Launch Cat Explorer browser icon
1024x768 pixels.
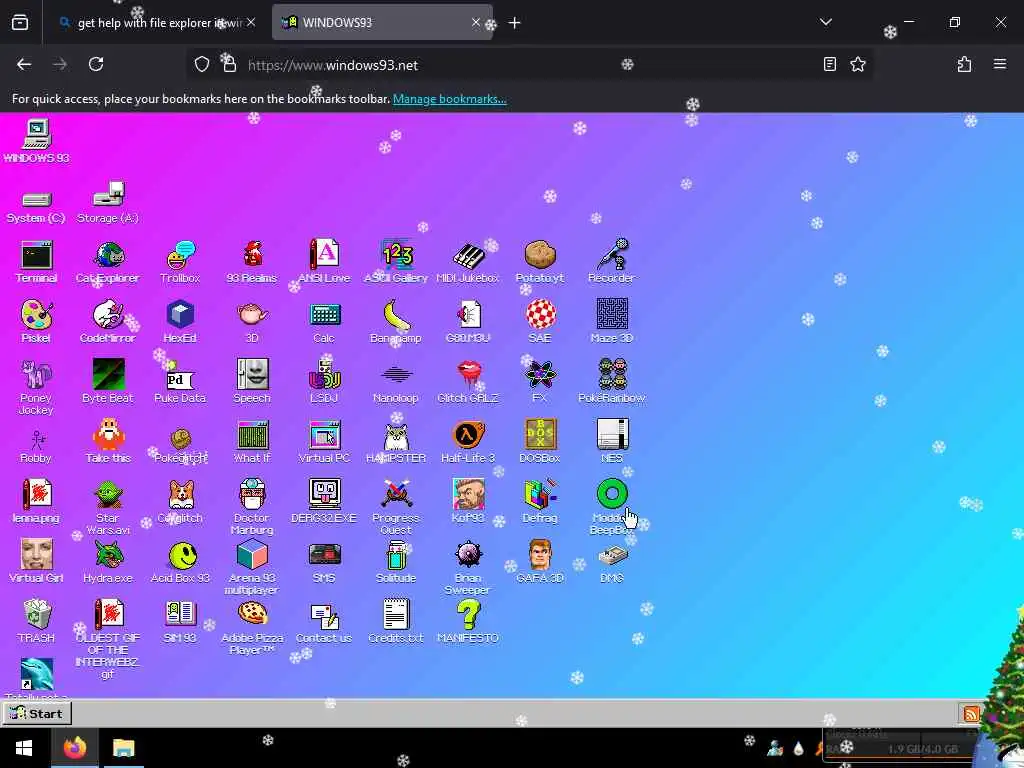point(108,262)
